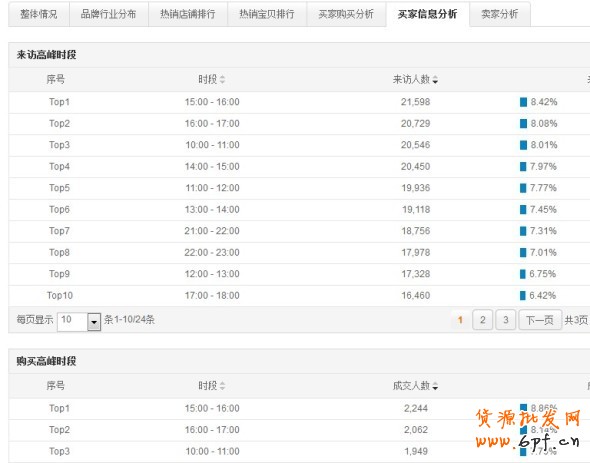Click the 6.42% bar in Top10 row
Image resolution: width=590 pixels, height=463 pixels.
(523, 295)
